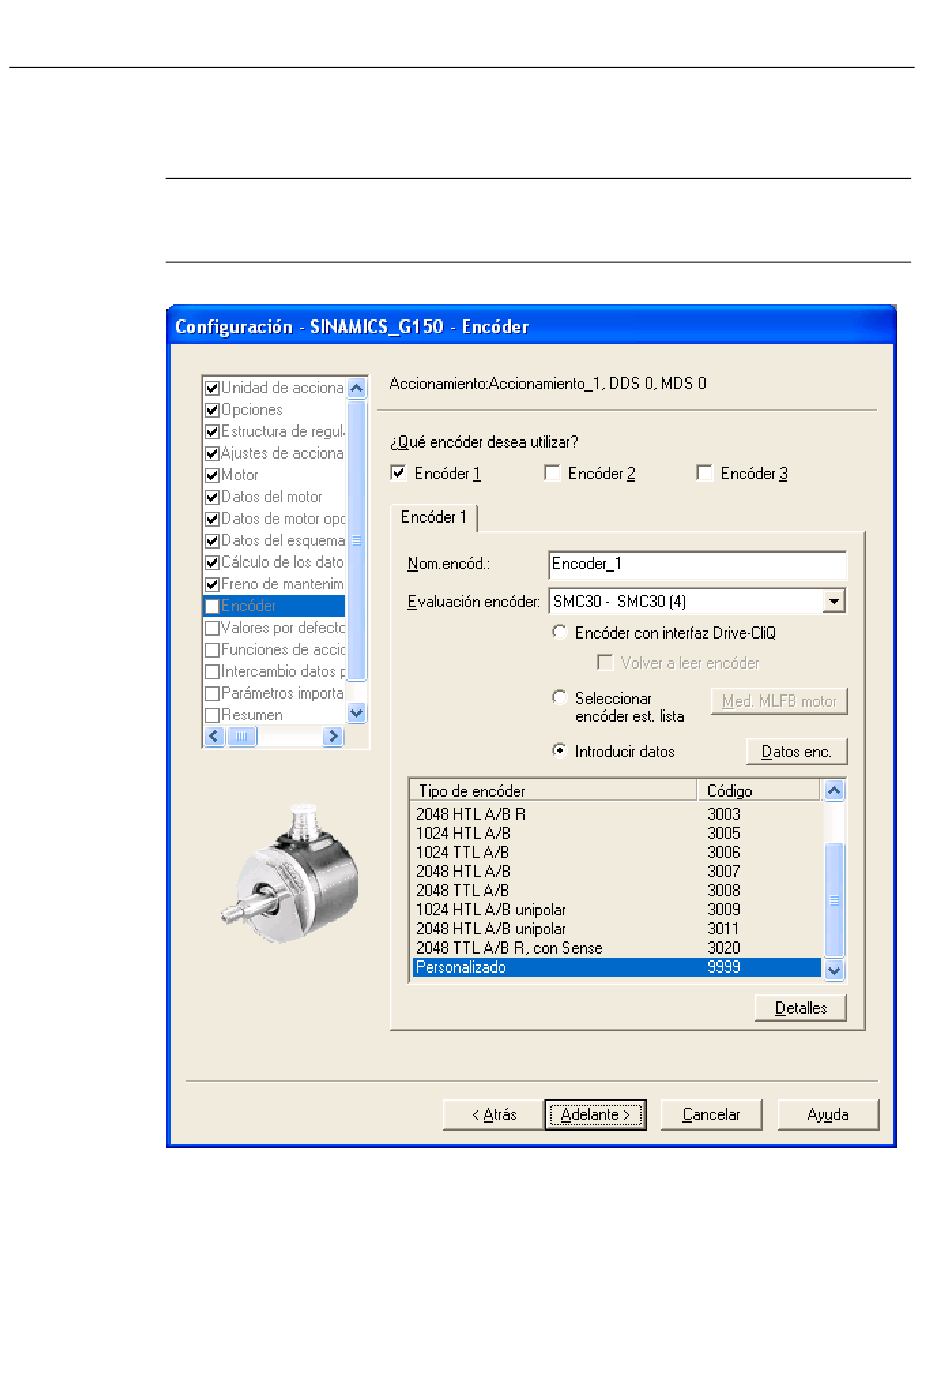Open the Datos del esquema step
Image resolution: width=950 pixels, height=1397 pixels.
[275, 541]
